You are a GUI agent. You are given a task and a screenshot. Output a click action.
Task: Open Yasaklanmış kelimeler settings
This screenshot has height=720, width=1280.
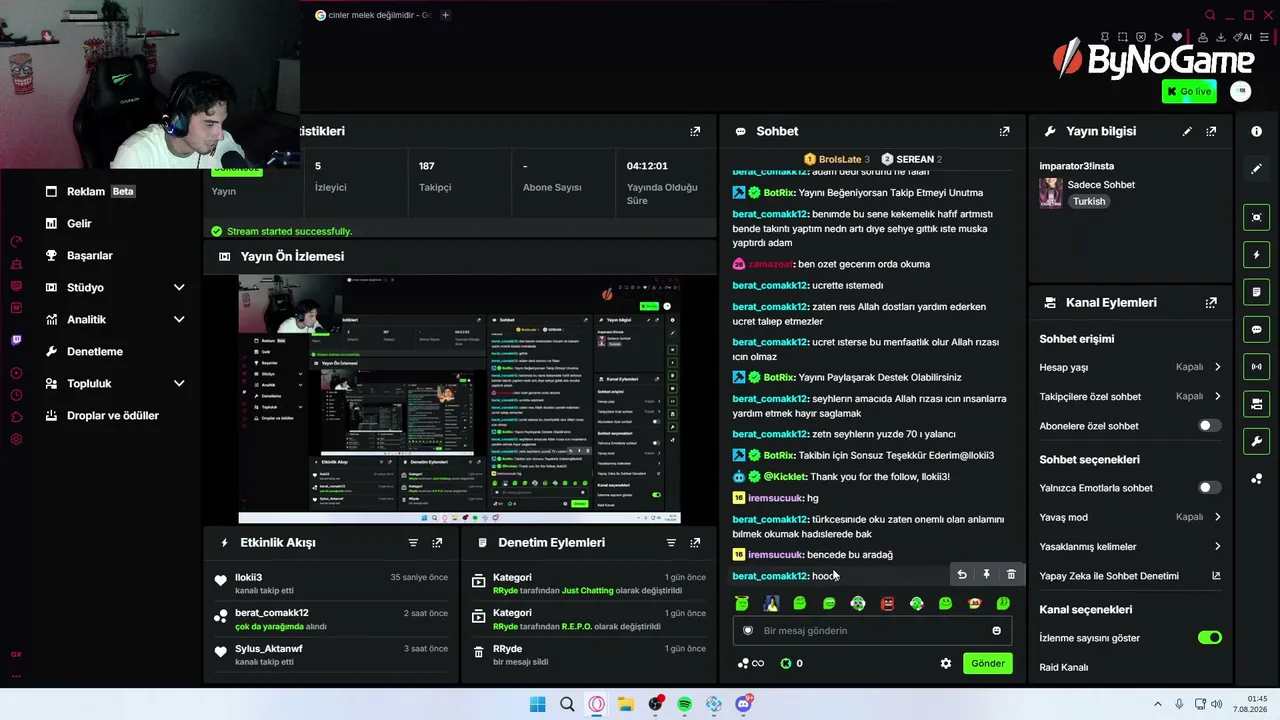[x=1130, y=546]
